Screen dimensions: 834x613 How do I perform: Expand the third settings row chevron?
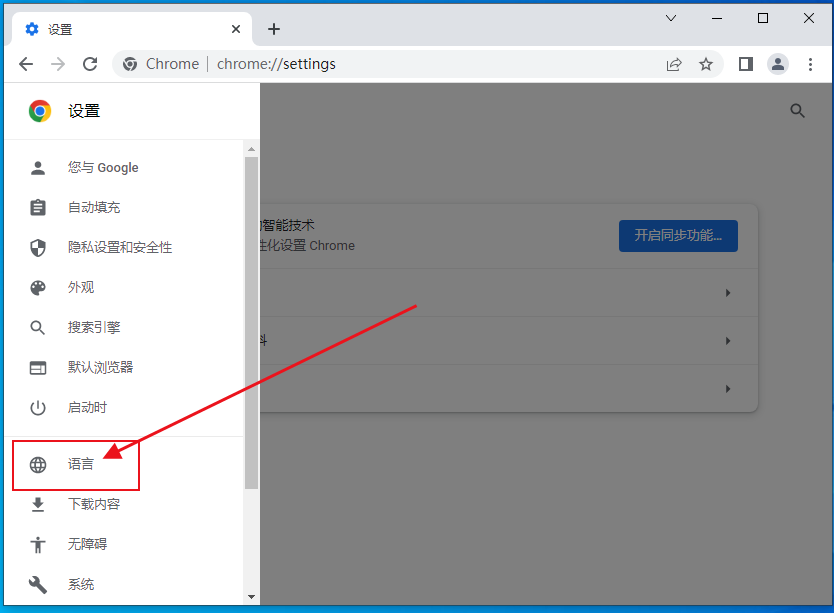[x=727, y=388]
